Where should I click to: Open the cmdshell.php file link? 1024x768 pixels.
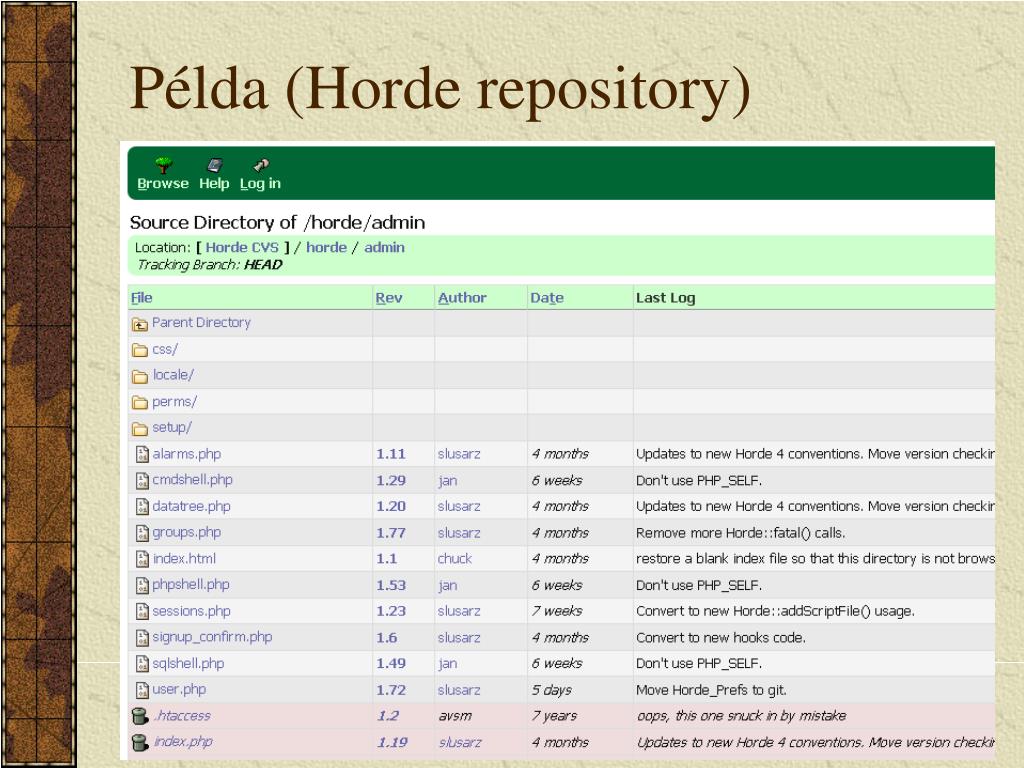193,479
